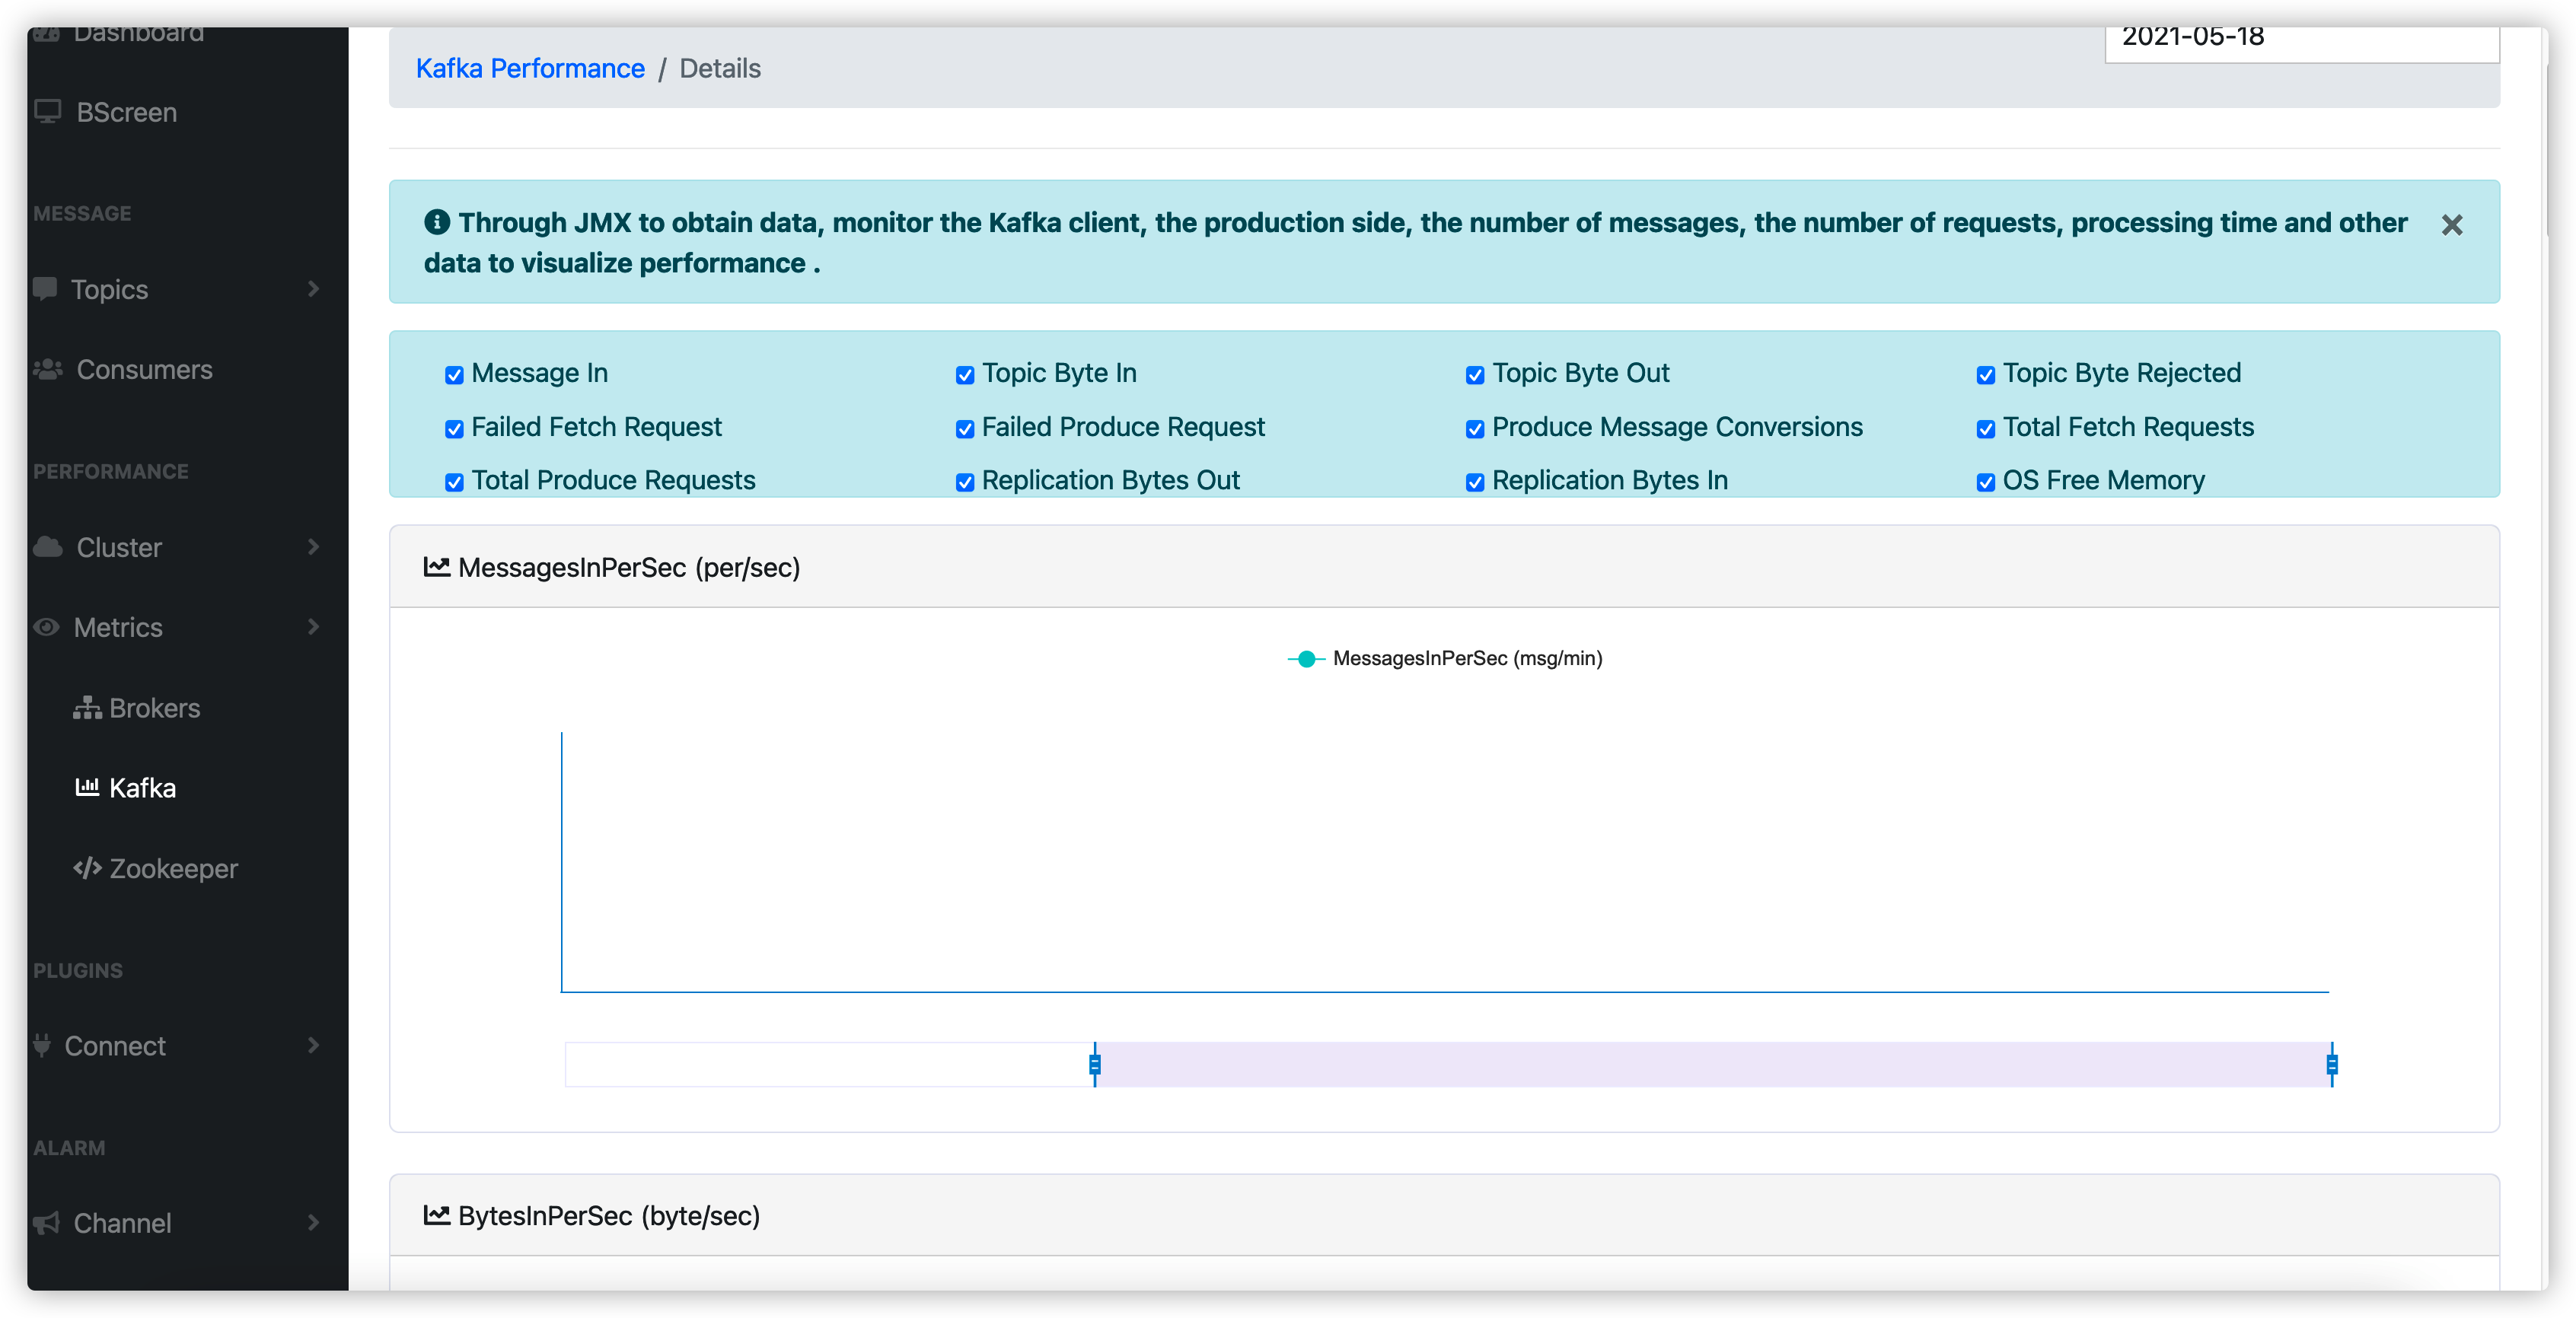Open the Zookeeper metrics page

173,868
